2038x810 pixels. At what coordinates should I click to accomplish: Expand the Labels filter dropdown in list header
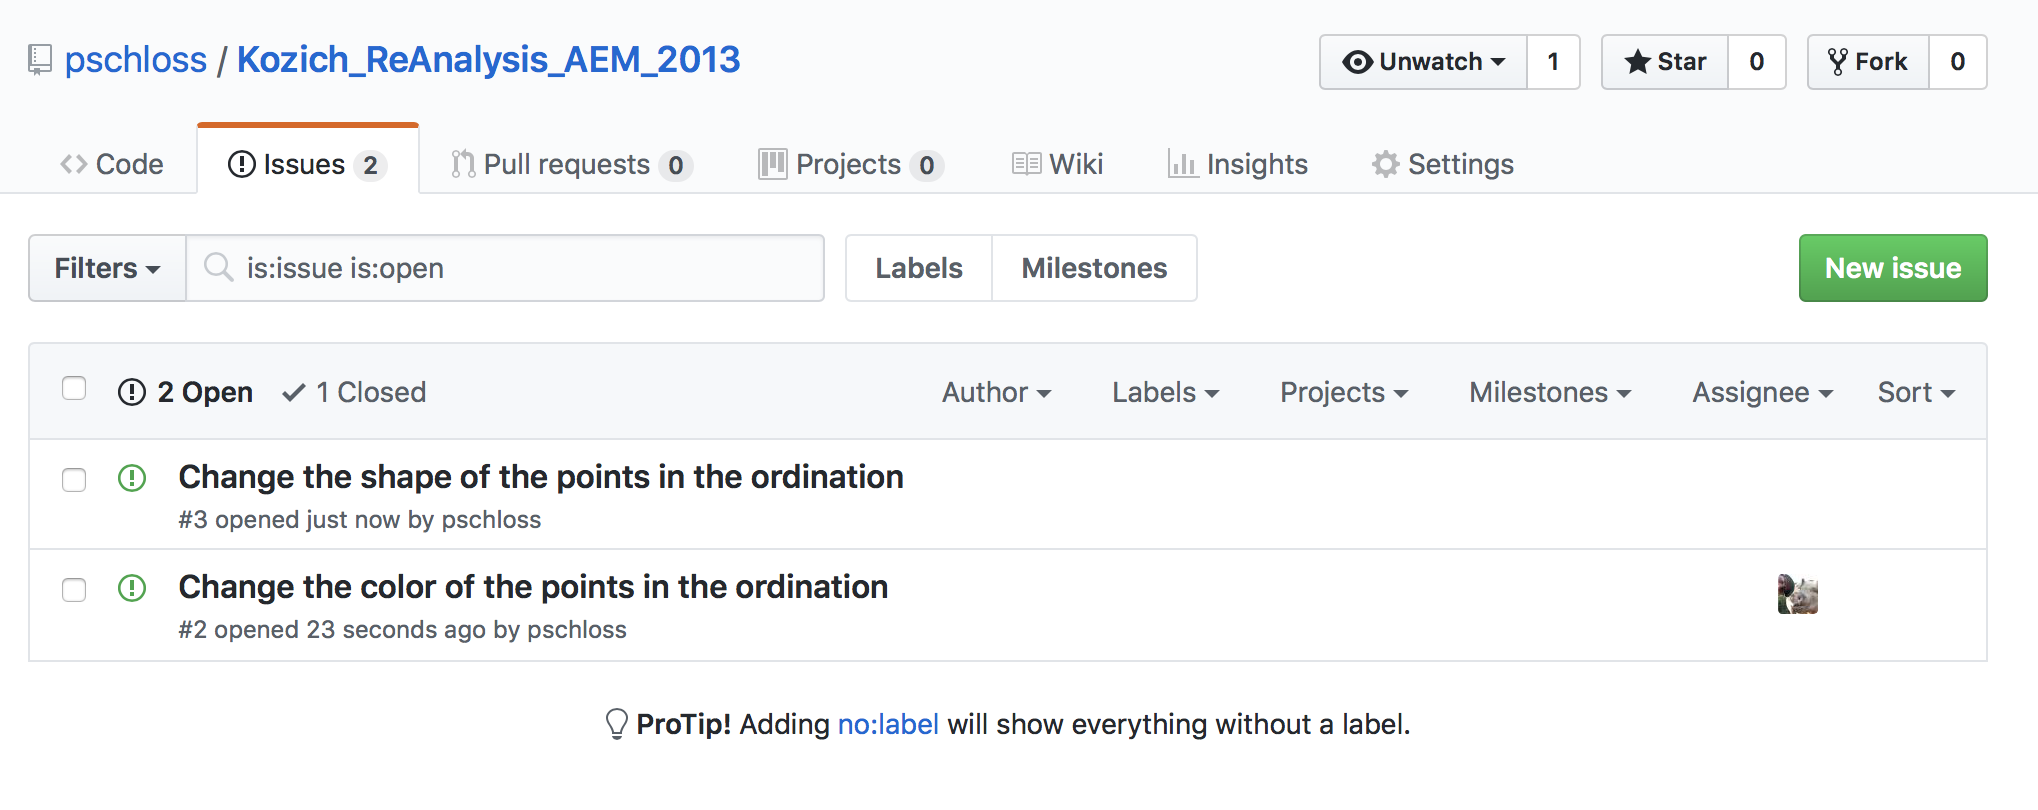point(1165,392)
